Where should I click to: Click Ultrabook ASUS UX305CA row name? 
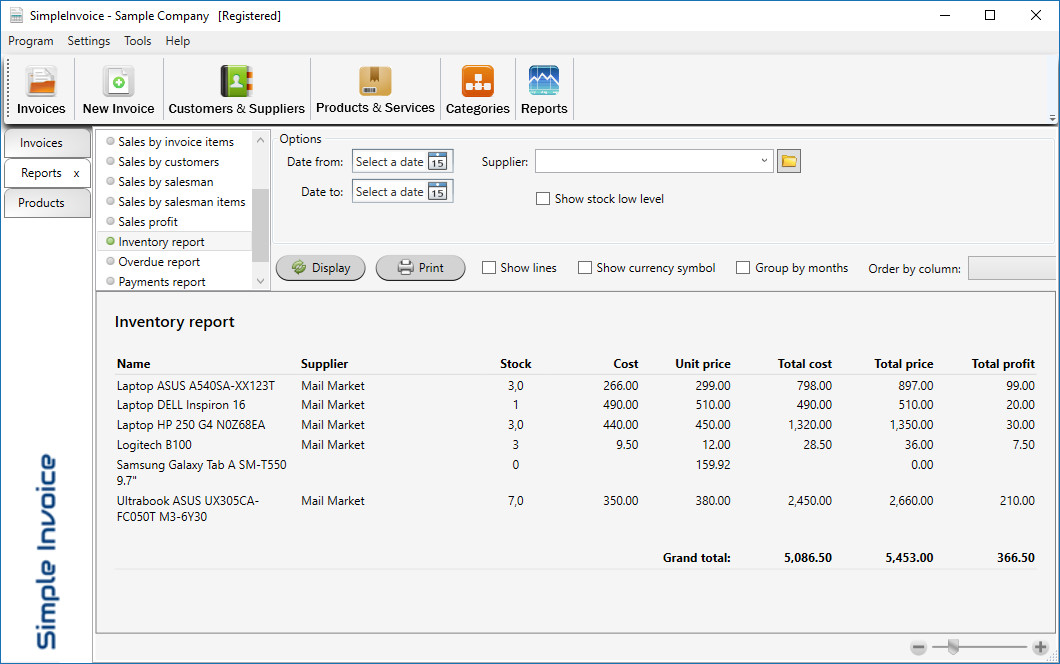[188, 508]
